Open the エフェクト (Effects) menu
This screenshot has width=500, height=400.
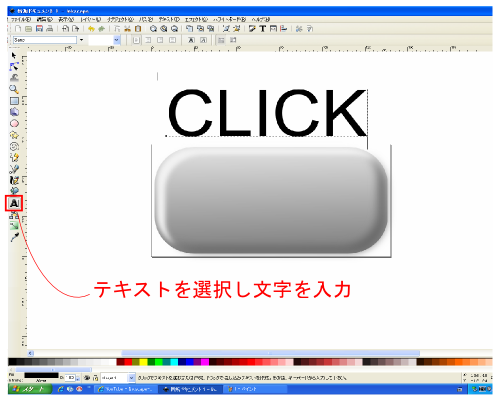[x=196, y=20]
